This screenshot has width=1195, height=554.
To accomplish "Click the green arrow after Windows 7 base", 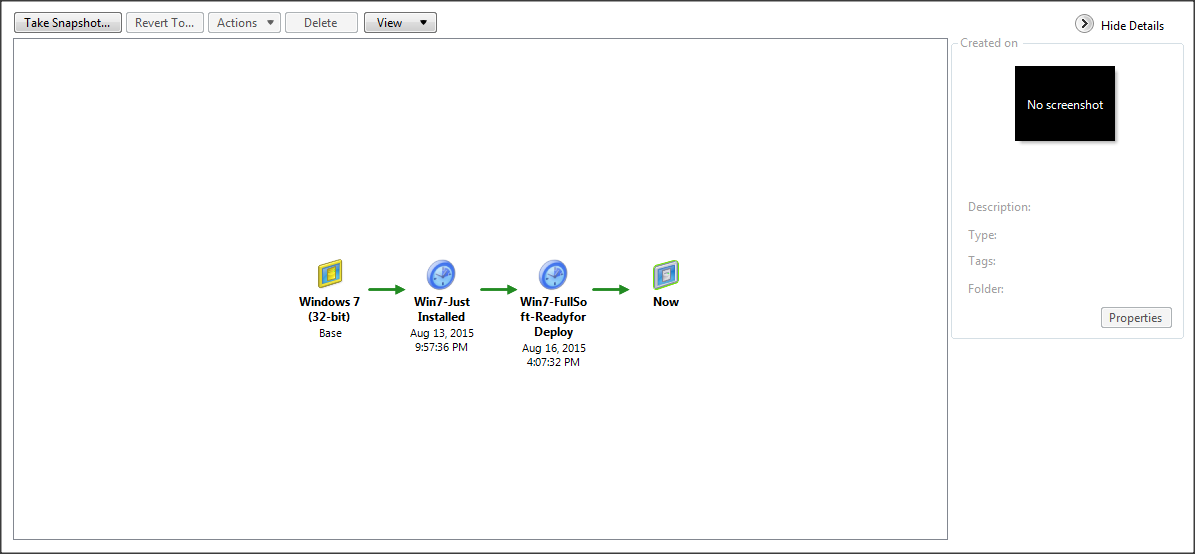I will pos(386,290).
